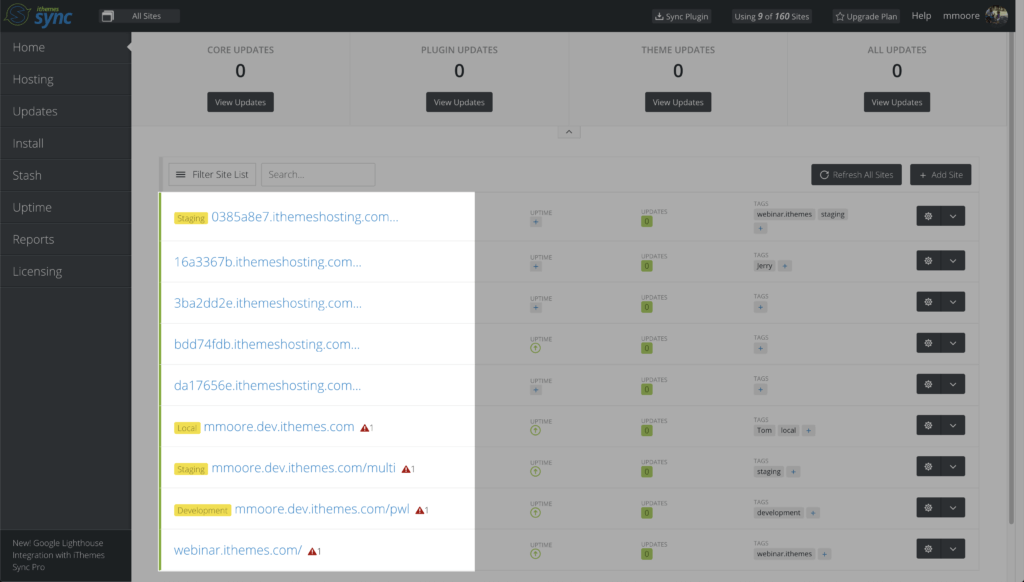The image size is (1024, 582).
Task: Click the Add Site button
Action: tap(940, 174)
